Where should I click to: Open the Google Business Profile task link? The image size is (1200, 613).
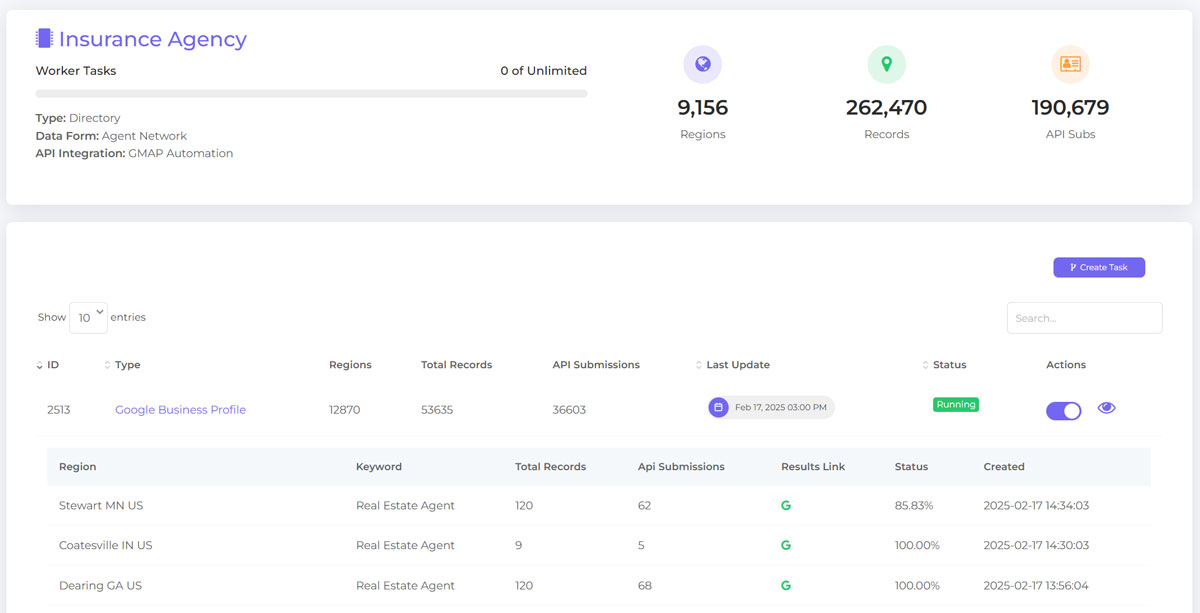tap(180, 409)
